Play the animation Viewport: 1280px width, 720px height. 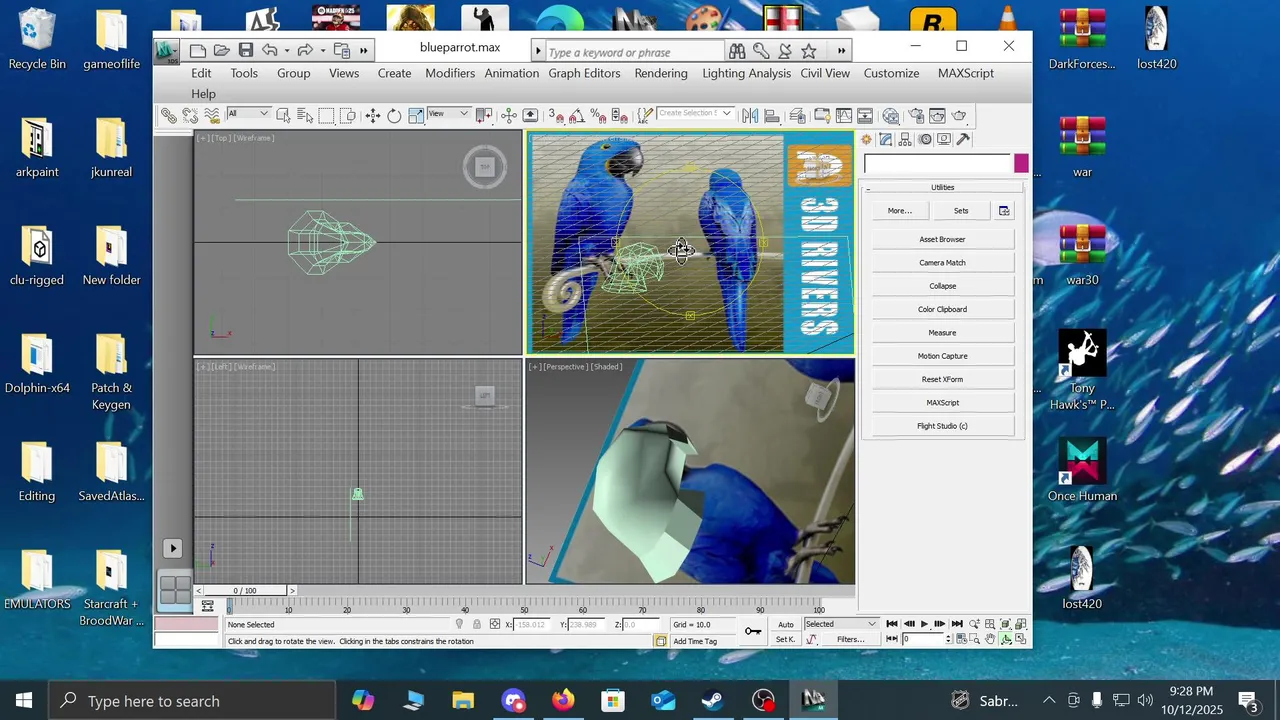coord(924,624)
